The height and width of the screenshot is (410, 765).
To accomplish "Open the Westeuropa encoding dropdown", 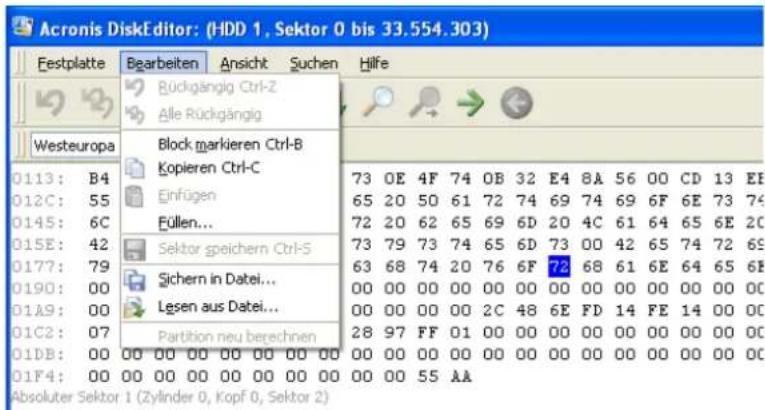I will pyautogui.click(x=75, y=145).
